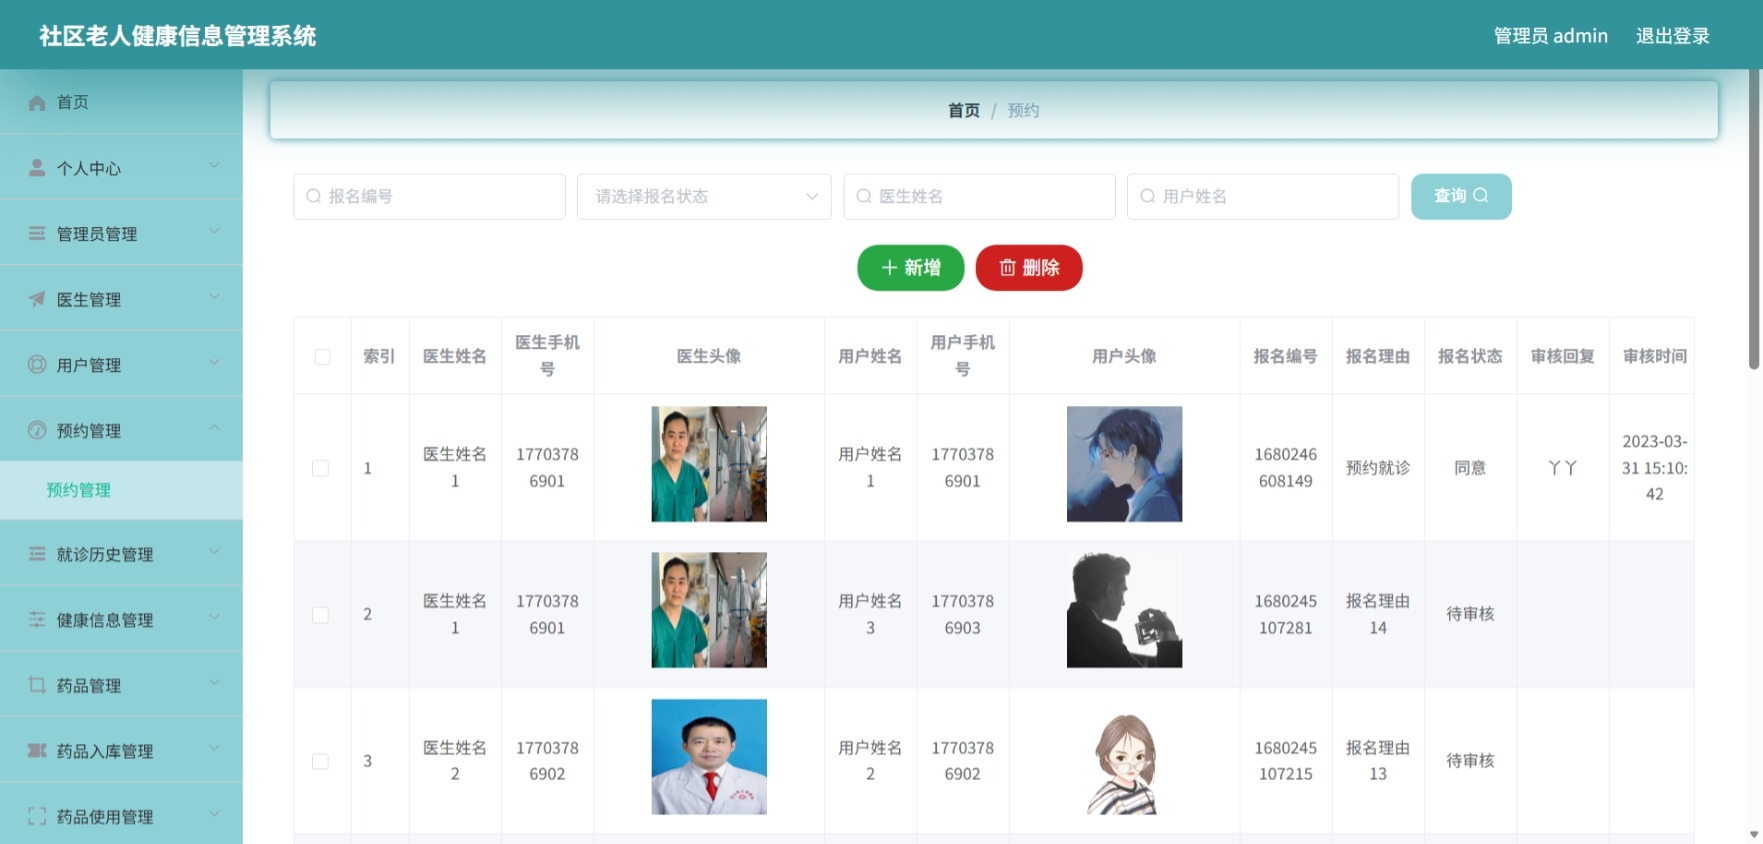The height and width of the screenshot is (844, 1763).
Task: Expand the 个人中心 menu chevron
Action: click(x=214, y=166)
